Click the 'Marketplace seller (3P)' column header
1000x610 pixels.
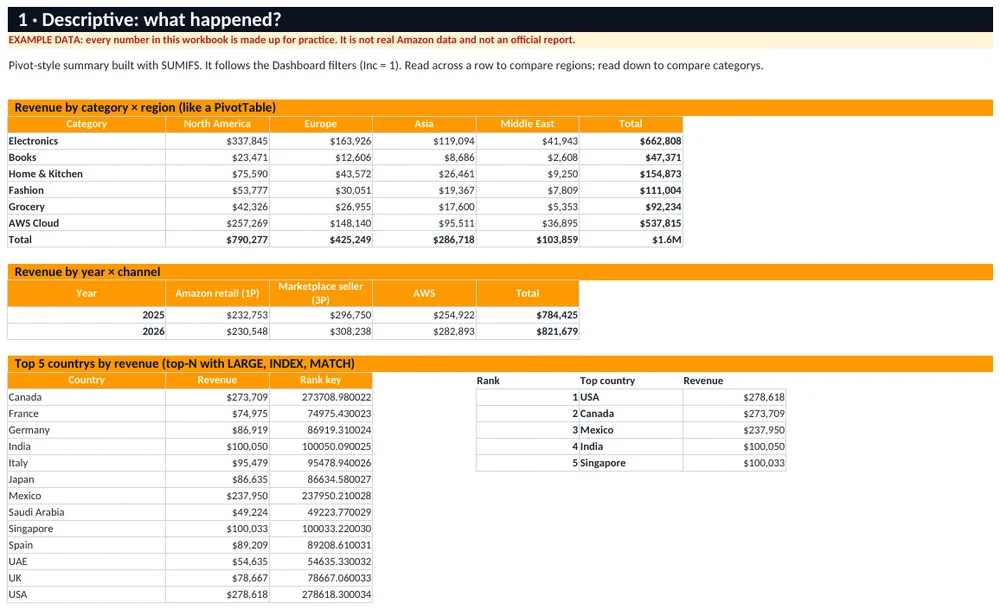coord(320,294)
